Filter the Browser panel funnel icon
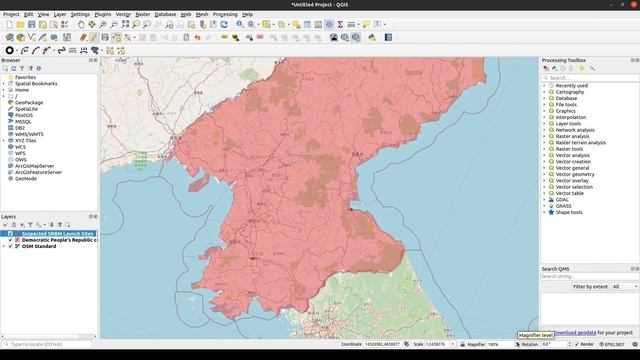The height and width of the screenshot is (360, 640). click(22, 69)
